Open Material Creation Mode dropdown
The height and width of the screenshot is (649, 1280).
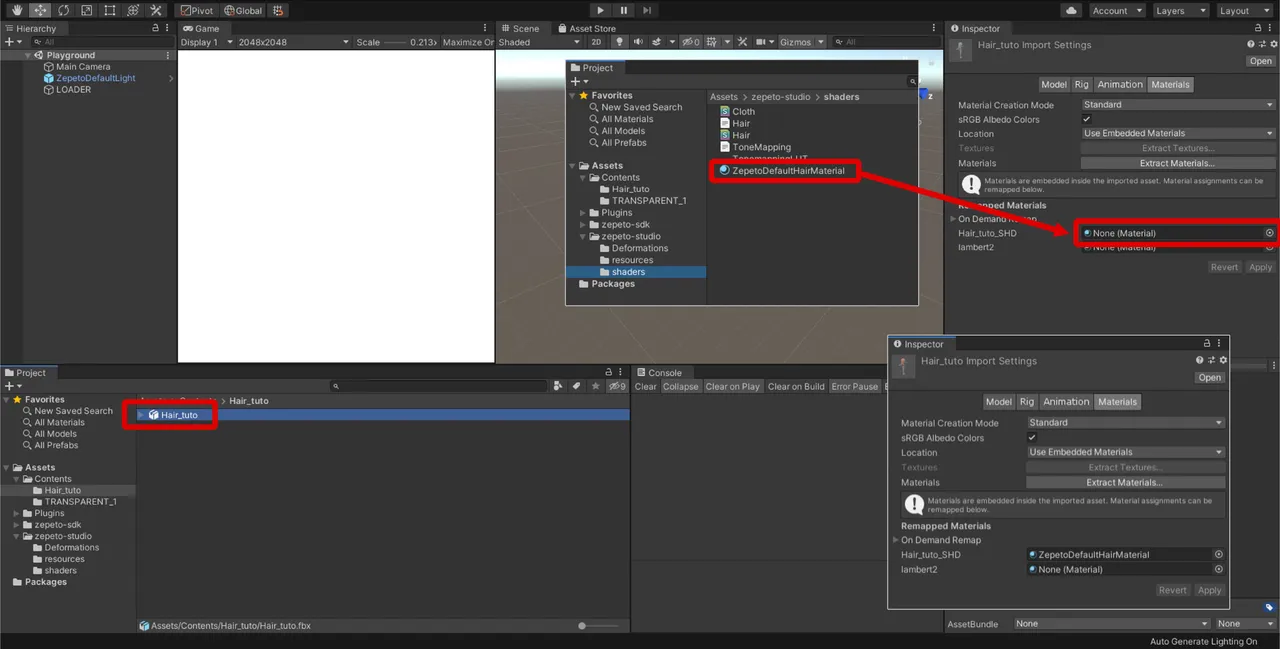(1177, 105)
